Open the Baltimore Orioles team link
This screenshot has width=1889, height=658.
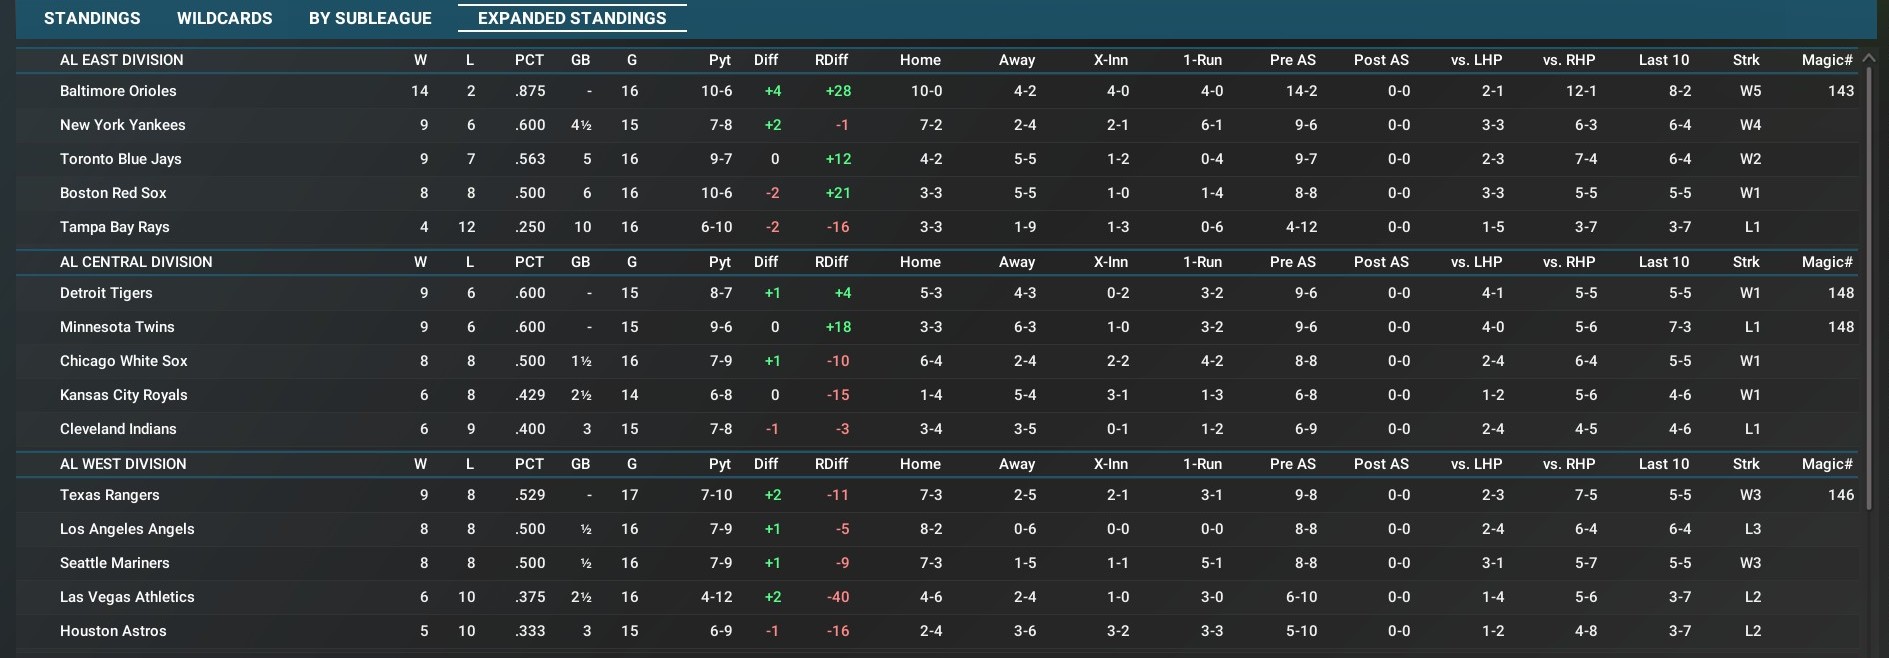(118, 91)
